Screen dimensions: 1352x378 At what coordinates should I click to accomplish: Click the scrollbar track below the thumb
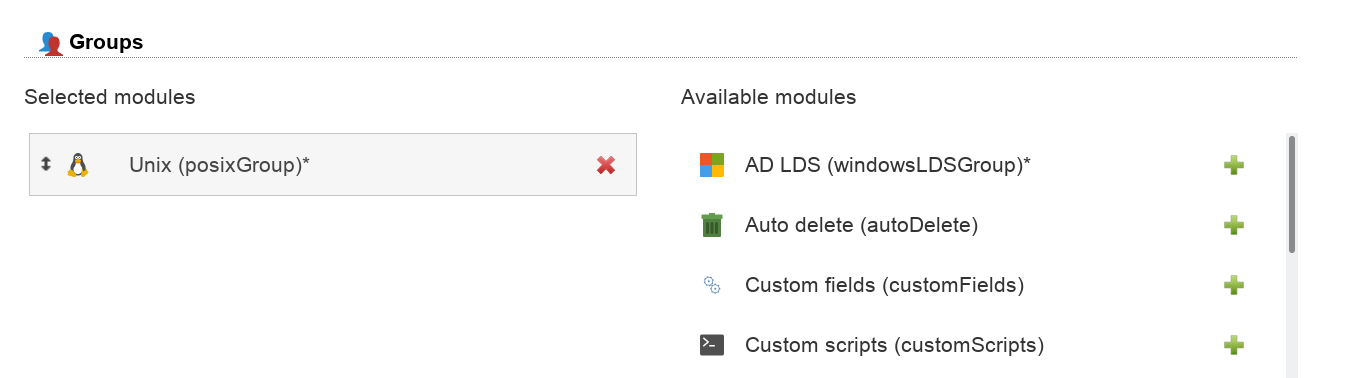point(1291,315)
